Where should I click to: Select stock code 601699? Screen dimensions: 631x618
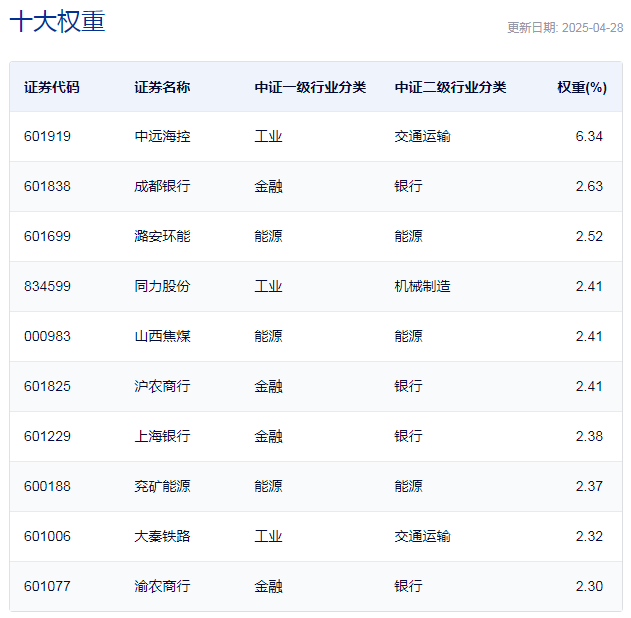pyautogui.click(x=47, y=236)
